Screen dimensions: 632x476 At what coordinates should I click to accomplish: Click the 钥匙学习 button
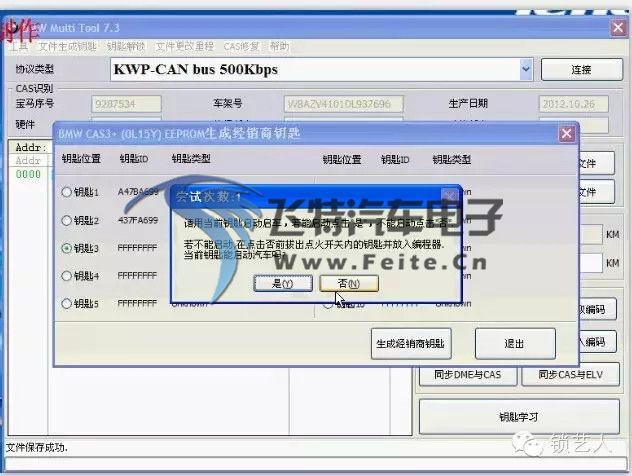click(x=519, y=417)
